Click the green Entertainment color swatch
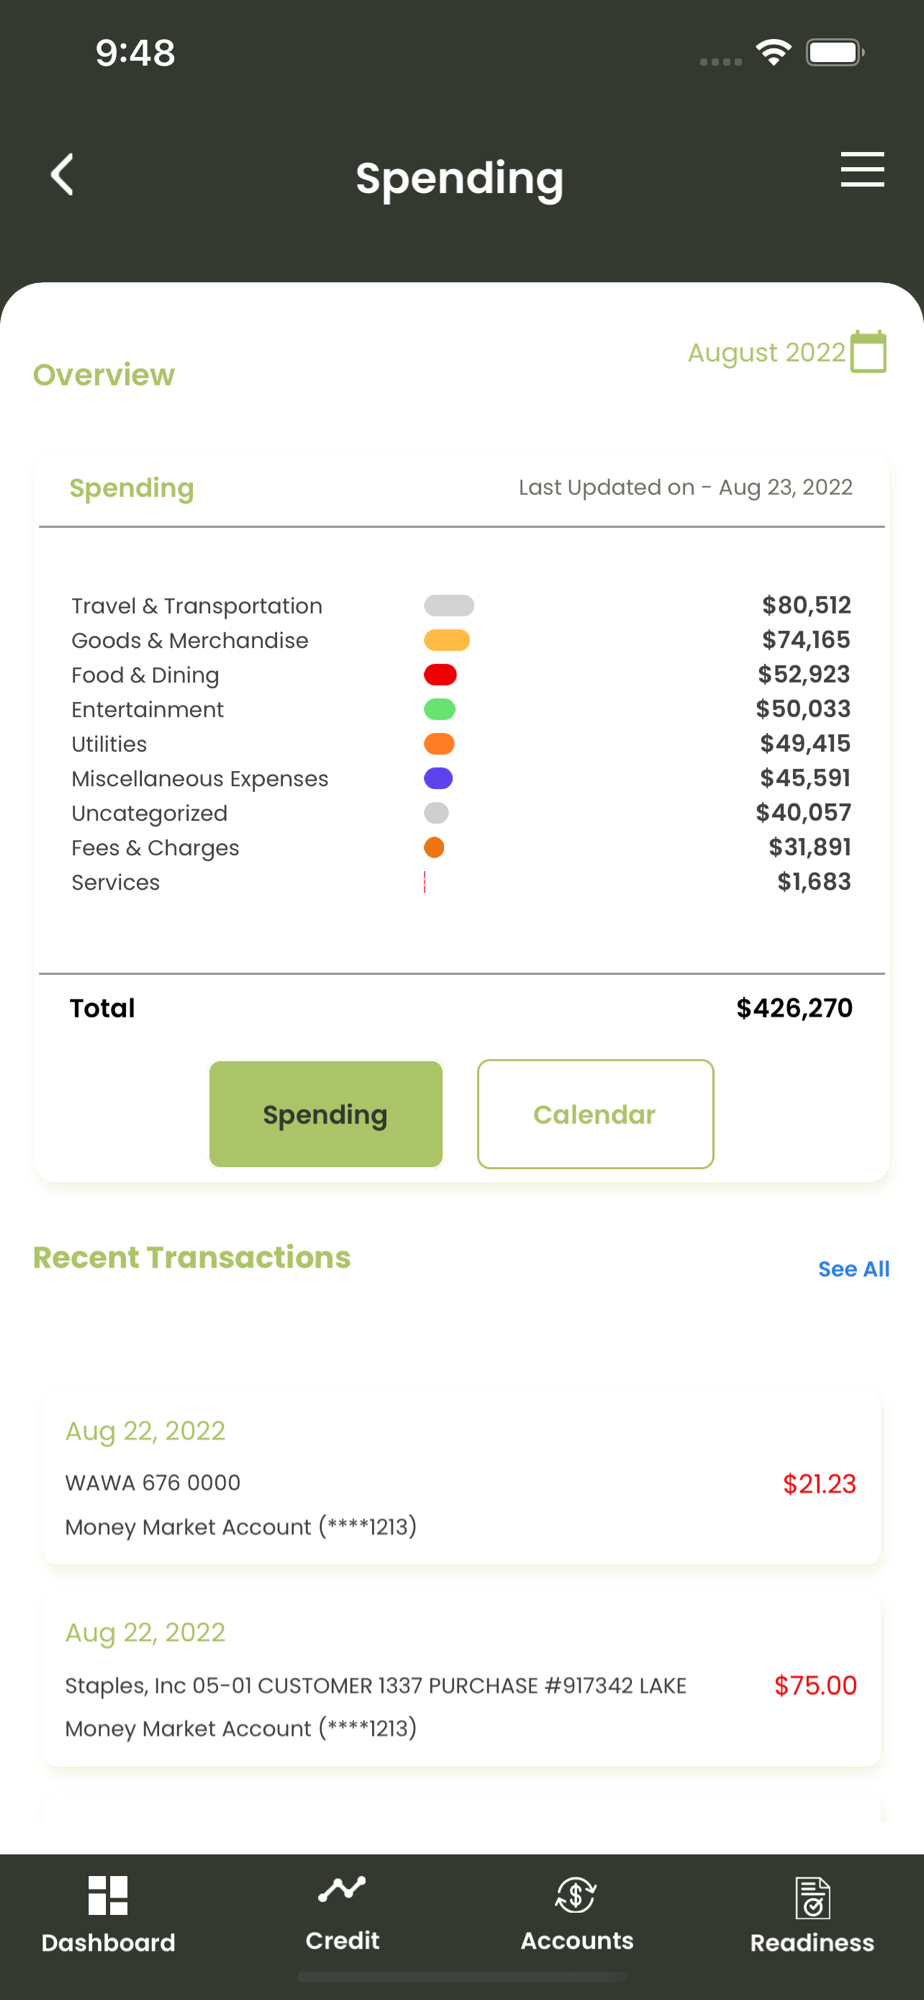924x2000 pixels. coord(440,710)
